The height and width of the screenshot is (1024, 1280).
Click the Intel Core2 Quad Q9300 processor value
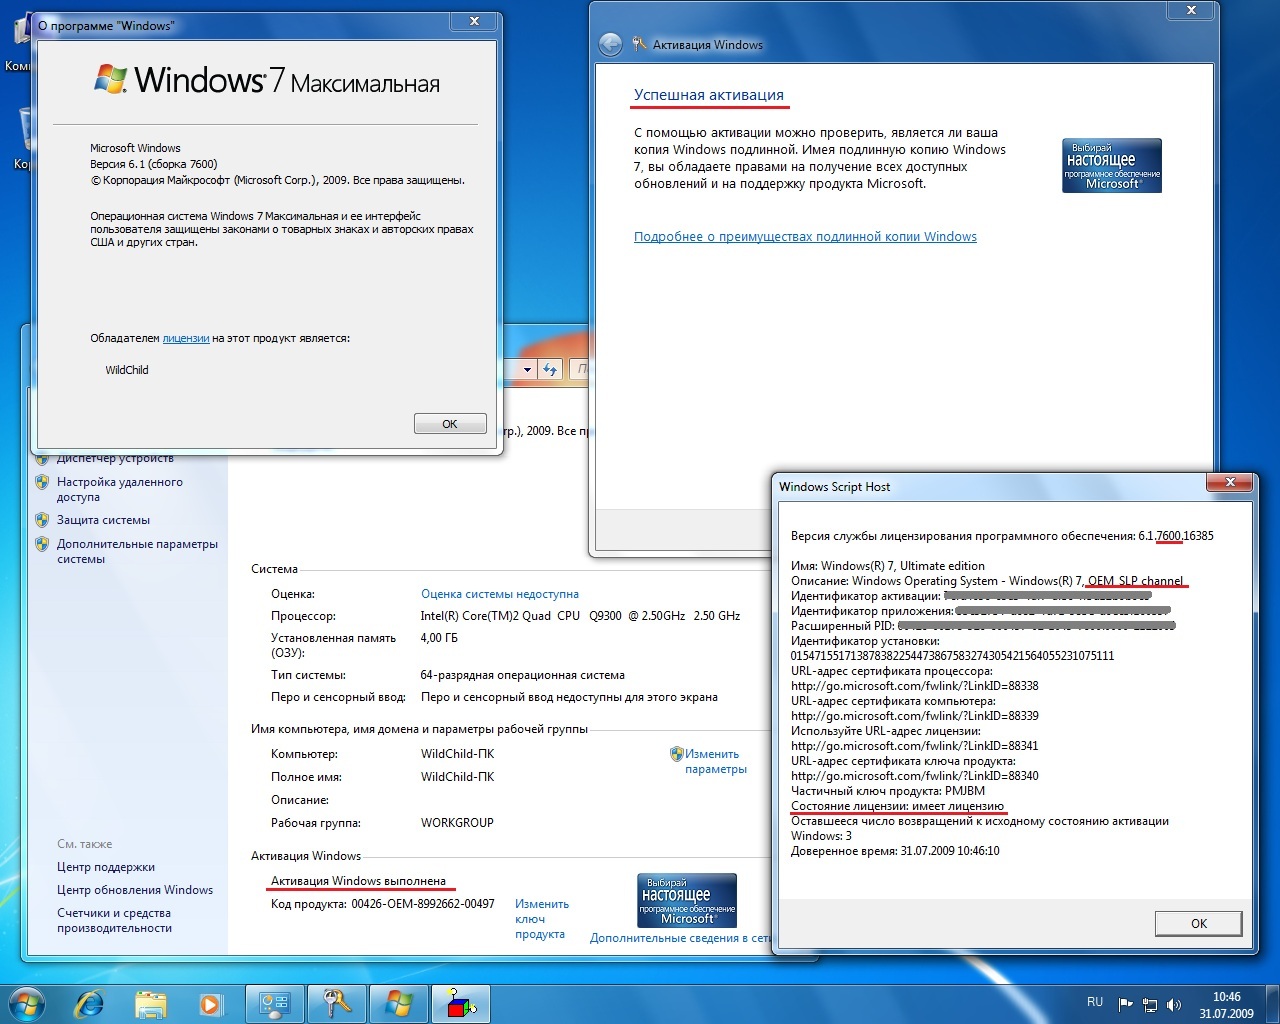click(x=580, y=616)
